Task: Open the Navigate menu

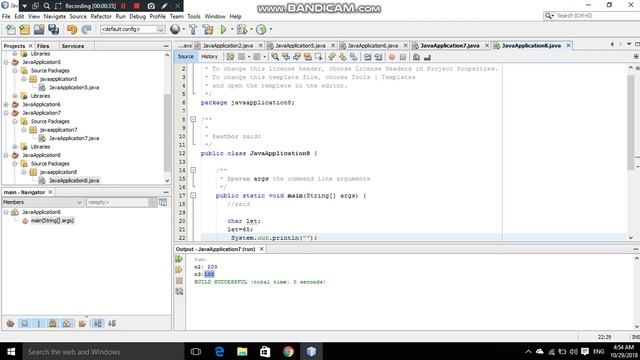Action: [55, 16]
